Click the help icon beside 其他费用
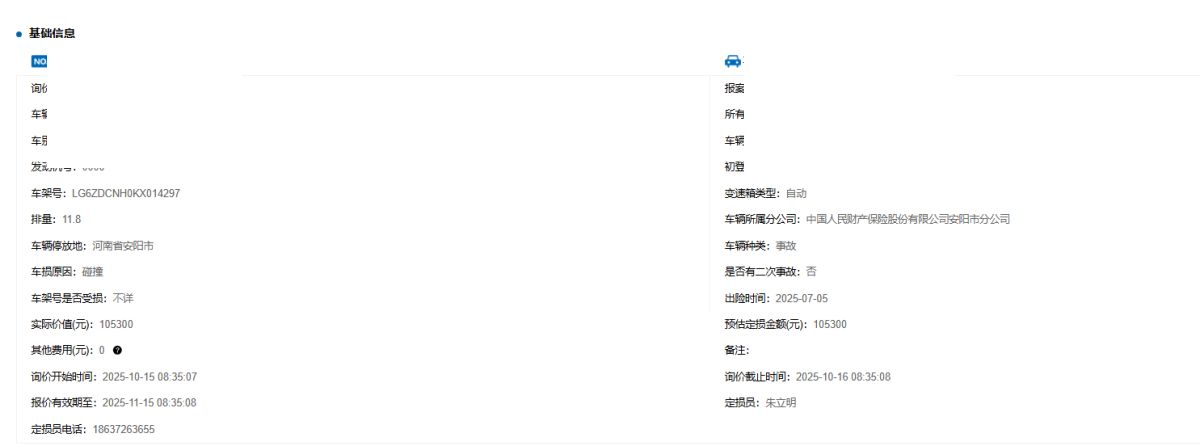This screenshot has width=1200, height=446. click(117, 351)
